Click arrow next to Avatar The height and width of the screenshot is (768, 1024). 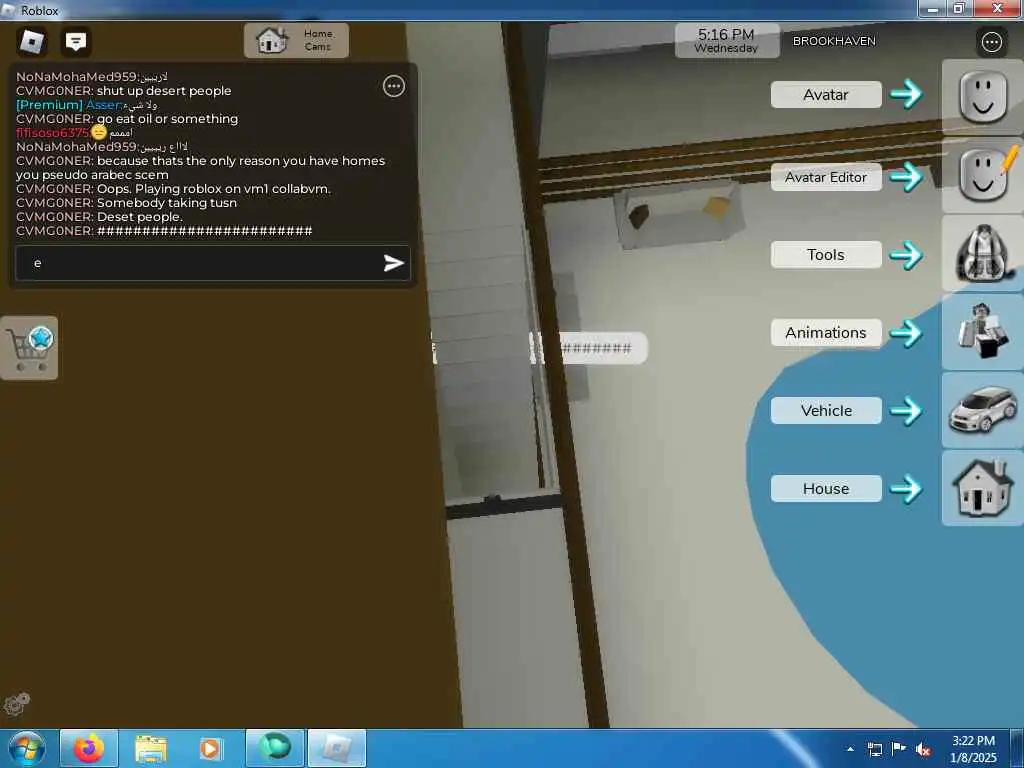pos(906,94)
